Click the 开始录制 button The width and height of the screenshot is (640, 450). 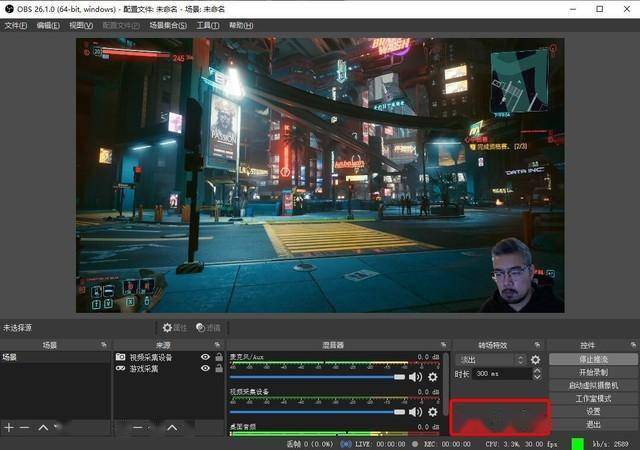(593, 372)
